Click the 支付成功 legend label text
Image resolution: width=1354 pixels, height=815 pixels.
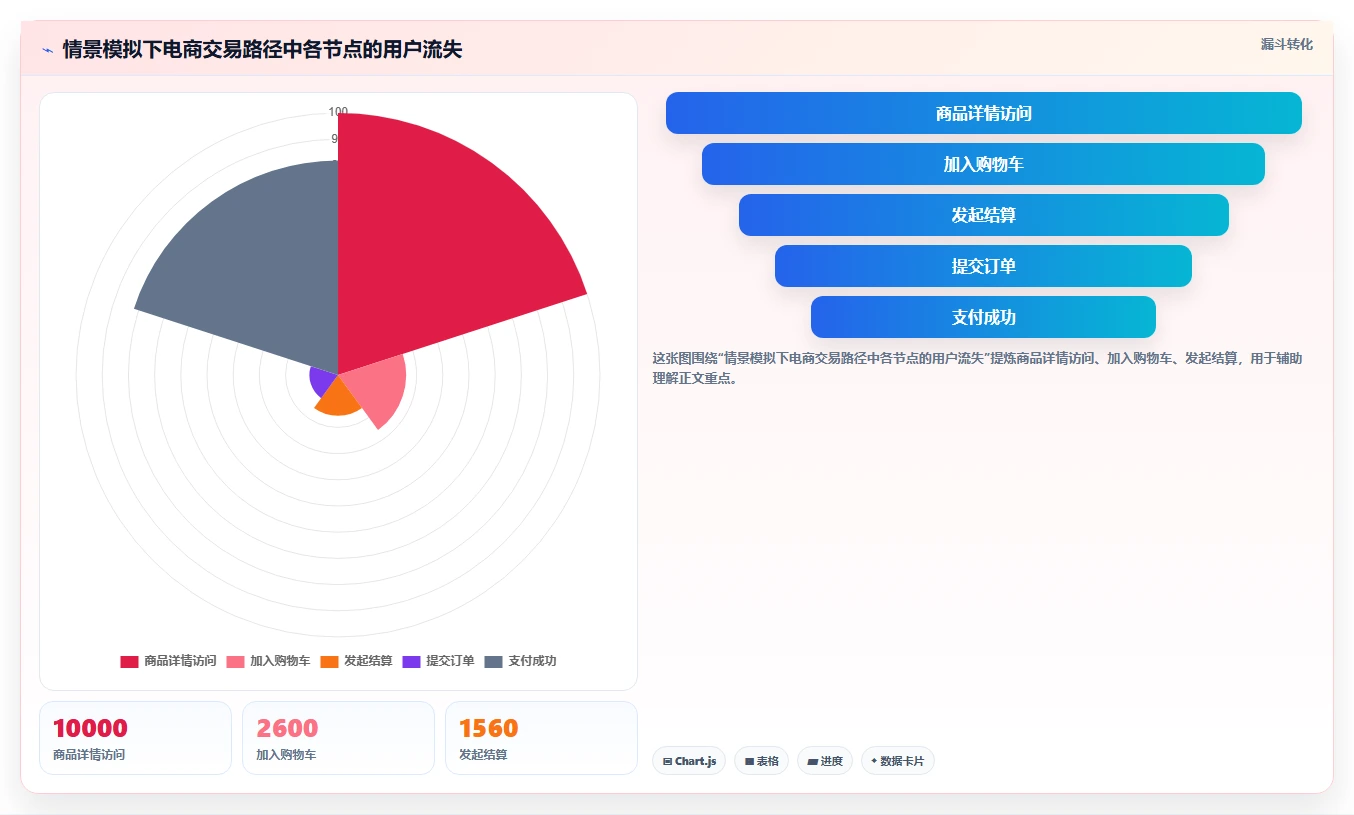[532, 662]
